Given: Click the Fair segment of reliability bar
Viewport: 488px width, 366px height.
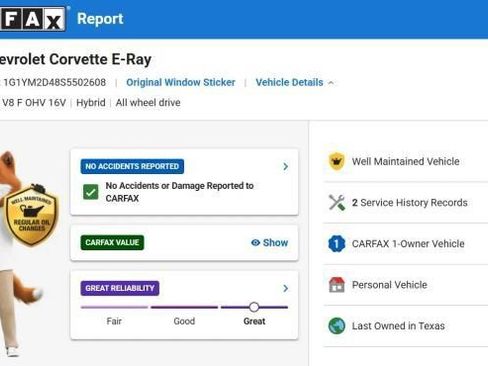Looking at the screenshot, I should pyautogui.click(x=114, y=307).
